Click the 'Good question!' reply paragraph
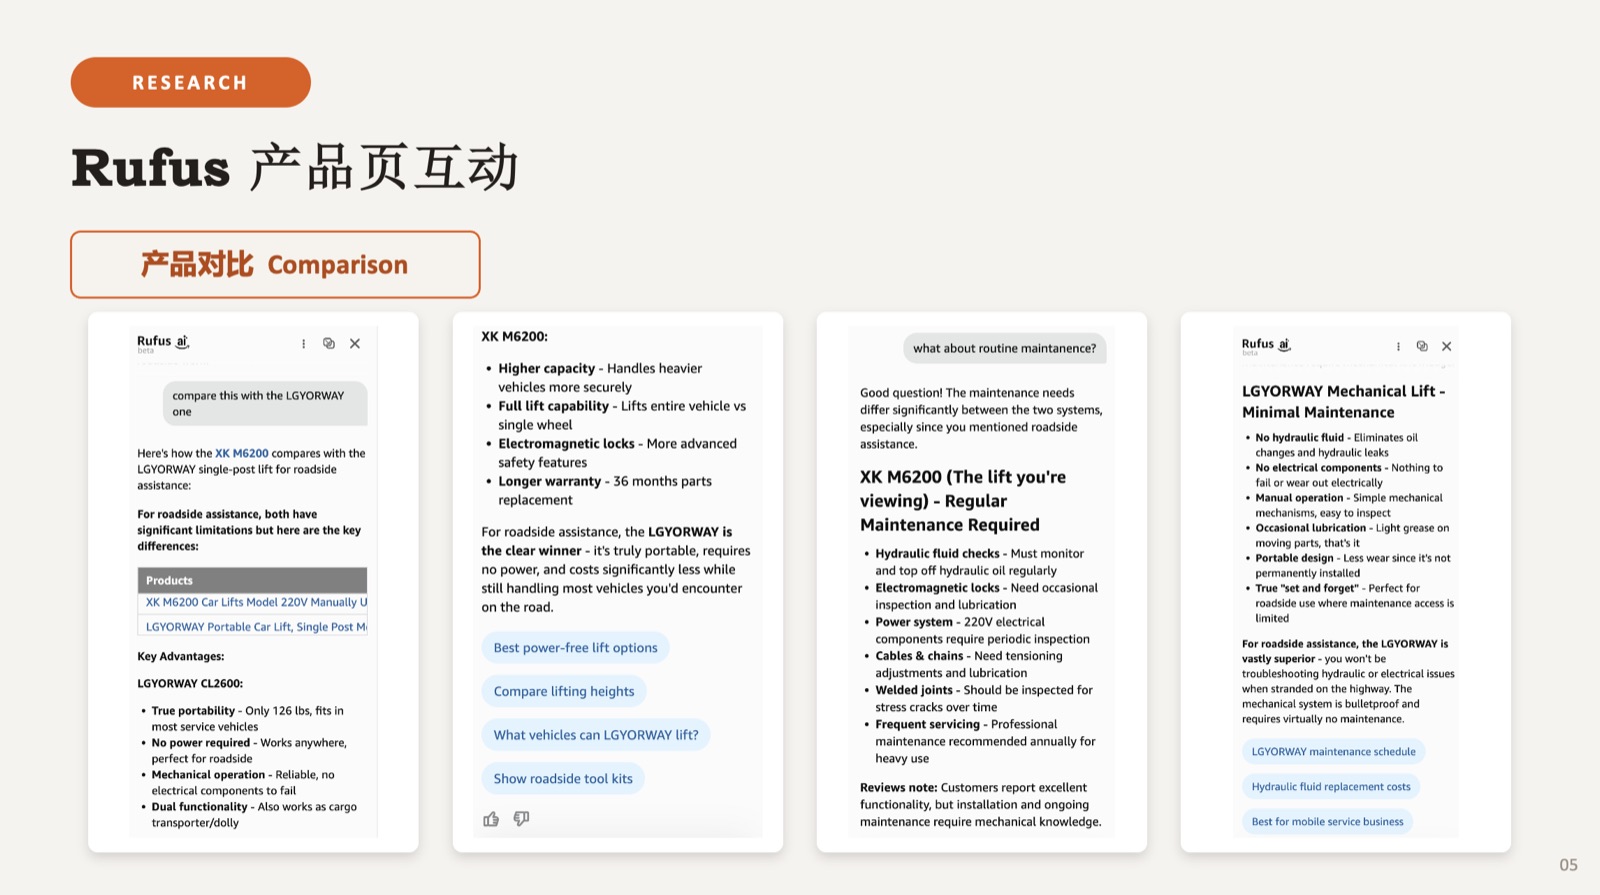The height and width of the screenshot is (895, 1600). 981,419
